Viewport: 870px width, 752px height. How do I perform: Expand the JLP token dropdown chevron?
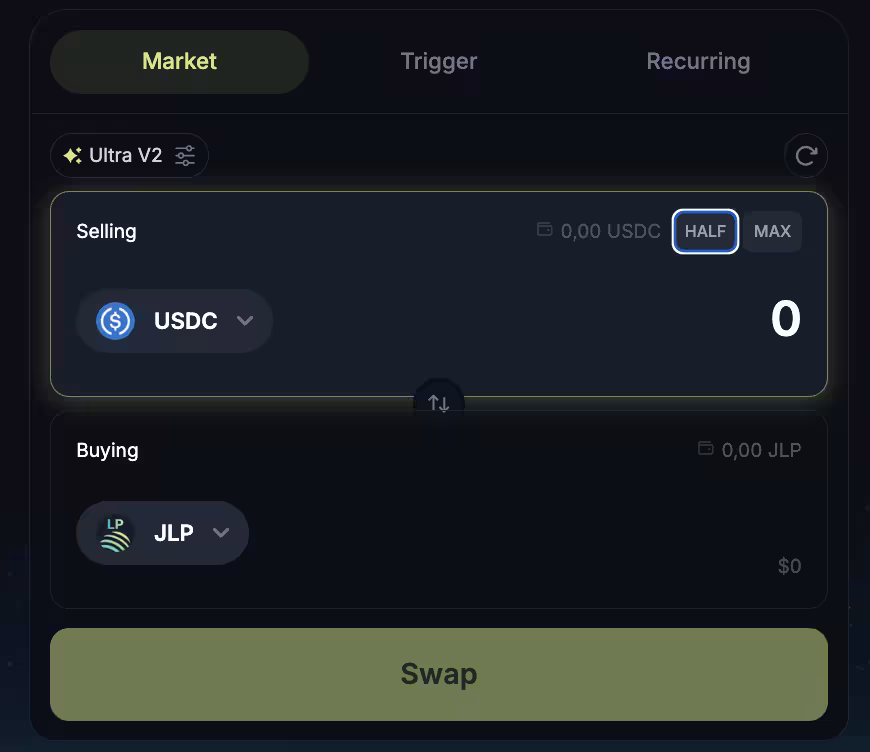221,533
